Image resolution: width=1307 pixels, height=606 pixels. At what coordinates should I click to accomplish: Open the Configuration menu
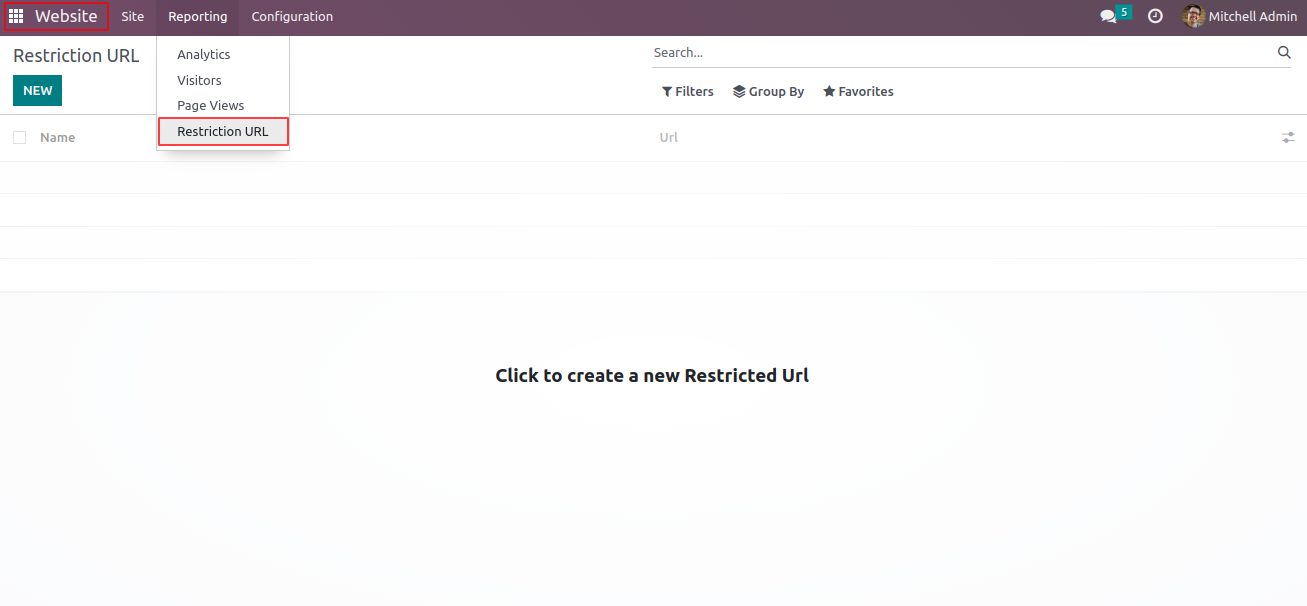[292, 17]
